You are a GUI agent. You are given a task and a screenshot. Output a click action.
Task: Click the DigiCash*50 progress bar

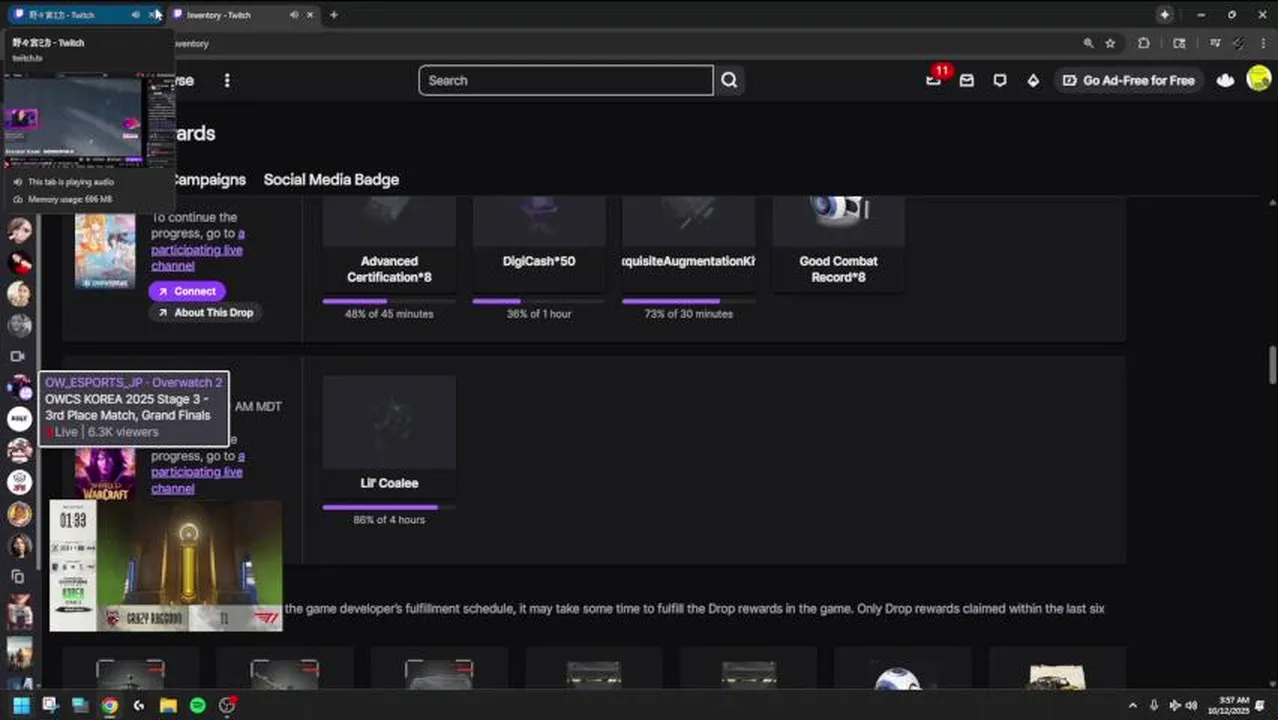click(539, 301)
